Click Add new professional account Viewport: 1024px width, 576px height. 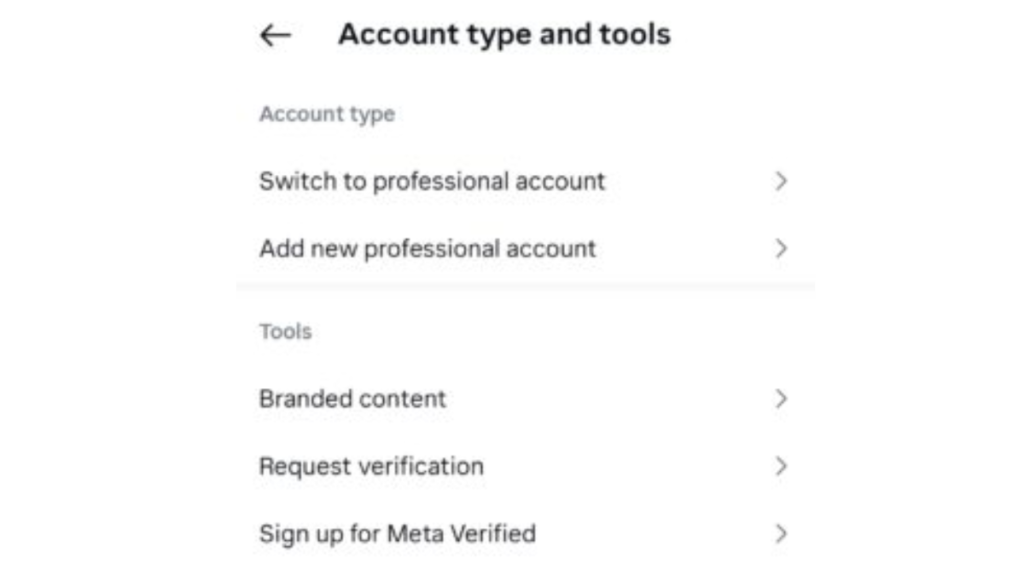click(x=428, y=248)
